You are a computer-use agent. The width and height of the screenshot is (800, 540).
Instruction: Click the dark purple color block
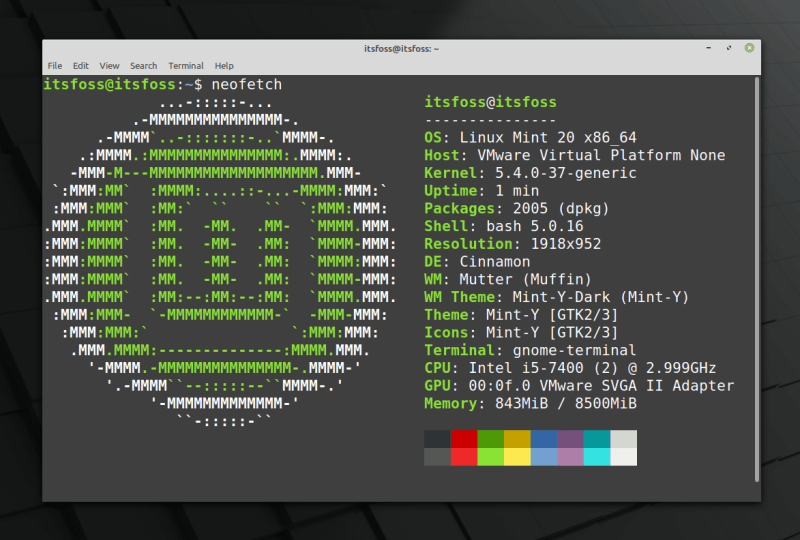pyautogui.click(x=570, y=439)
